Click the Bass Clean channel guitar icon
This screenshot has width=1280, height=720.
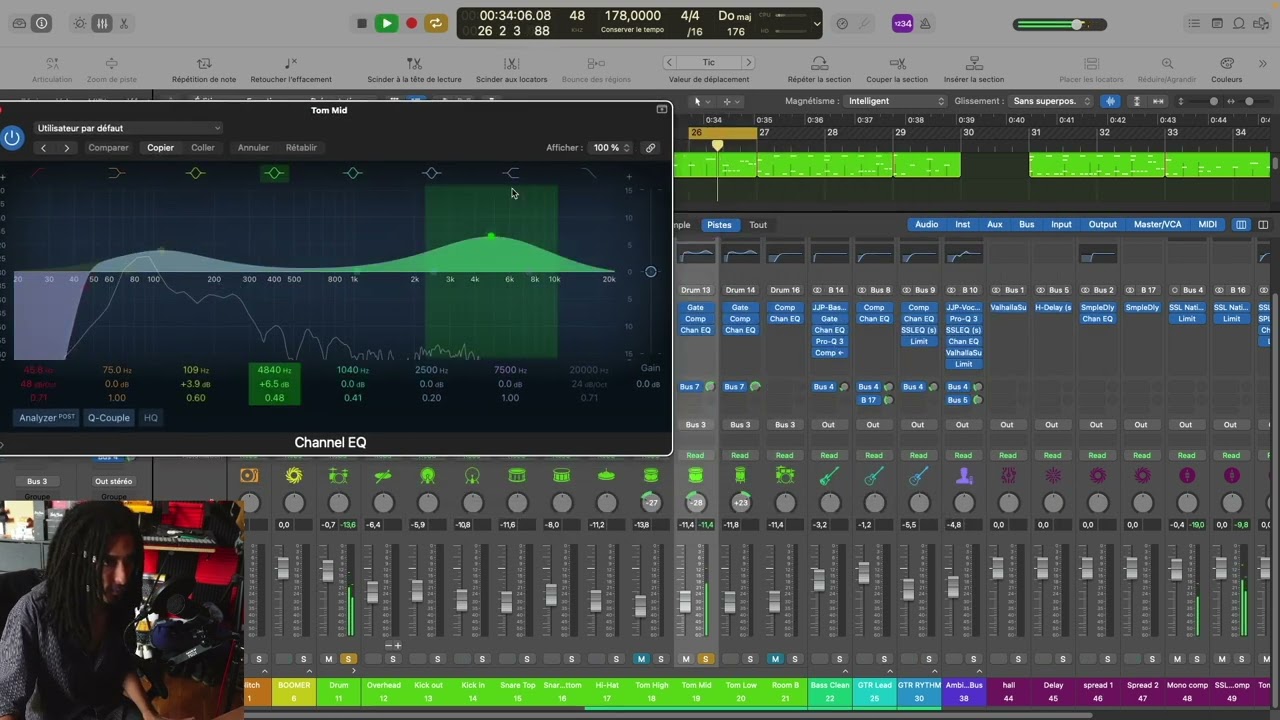point(829,476)
